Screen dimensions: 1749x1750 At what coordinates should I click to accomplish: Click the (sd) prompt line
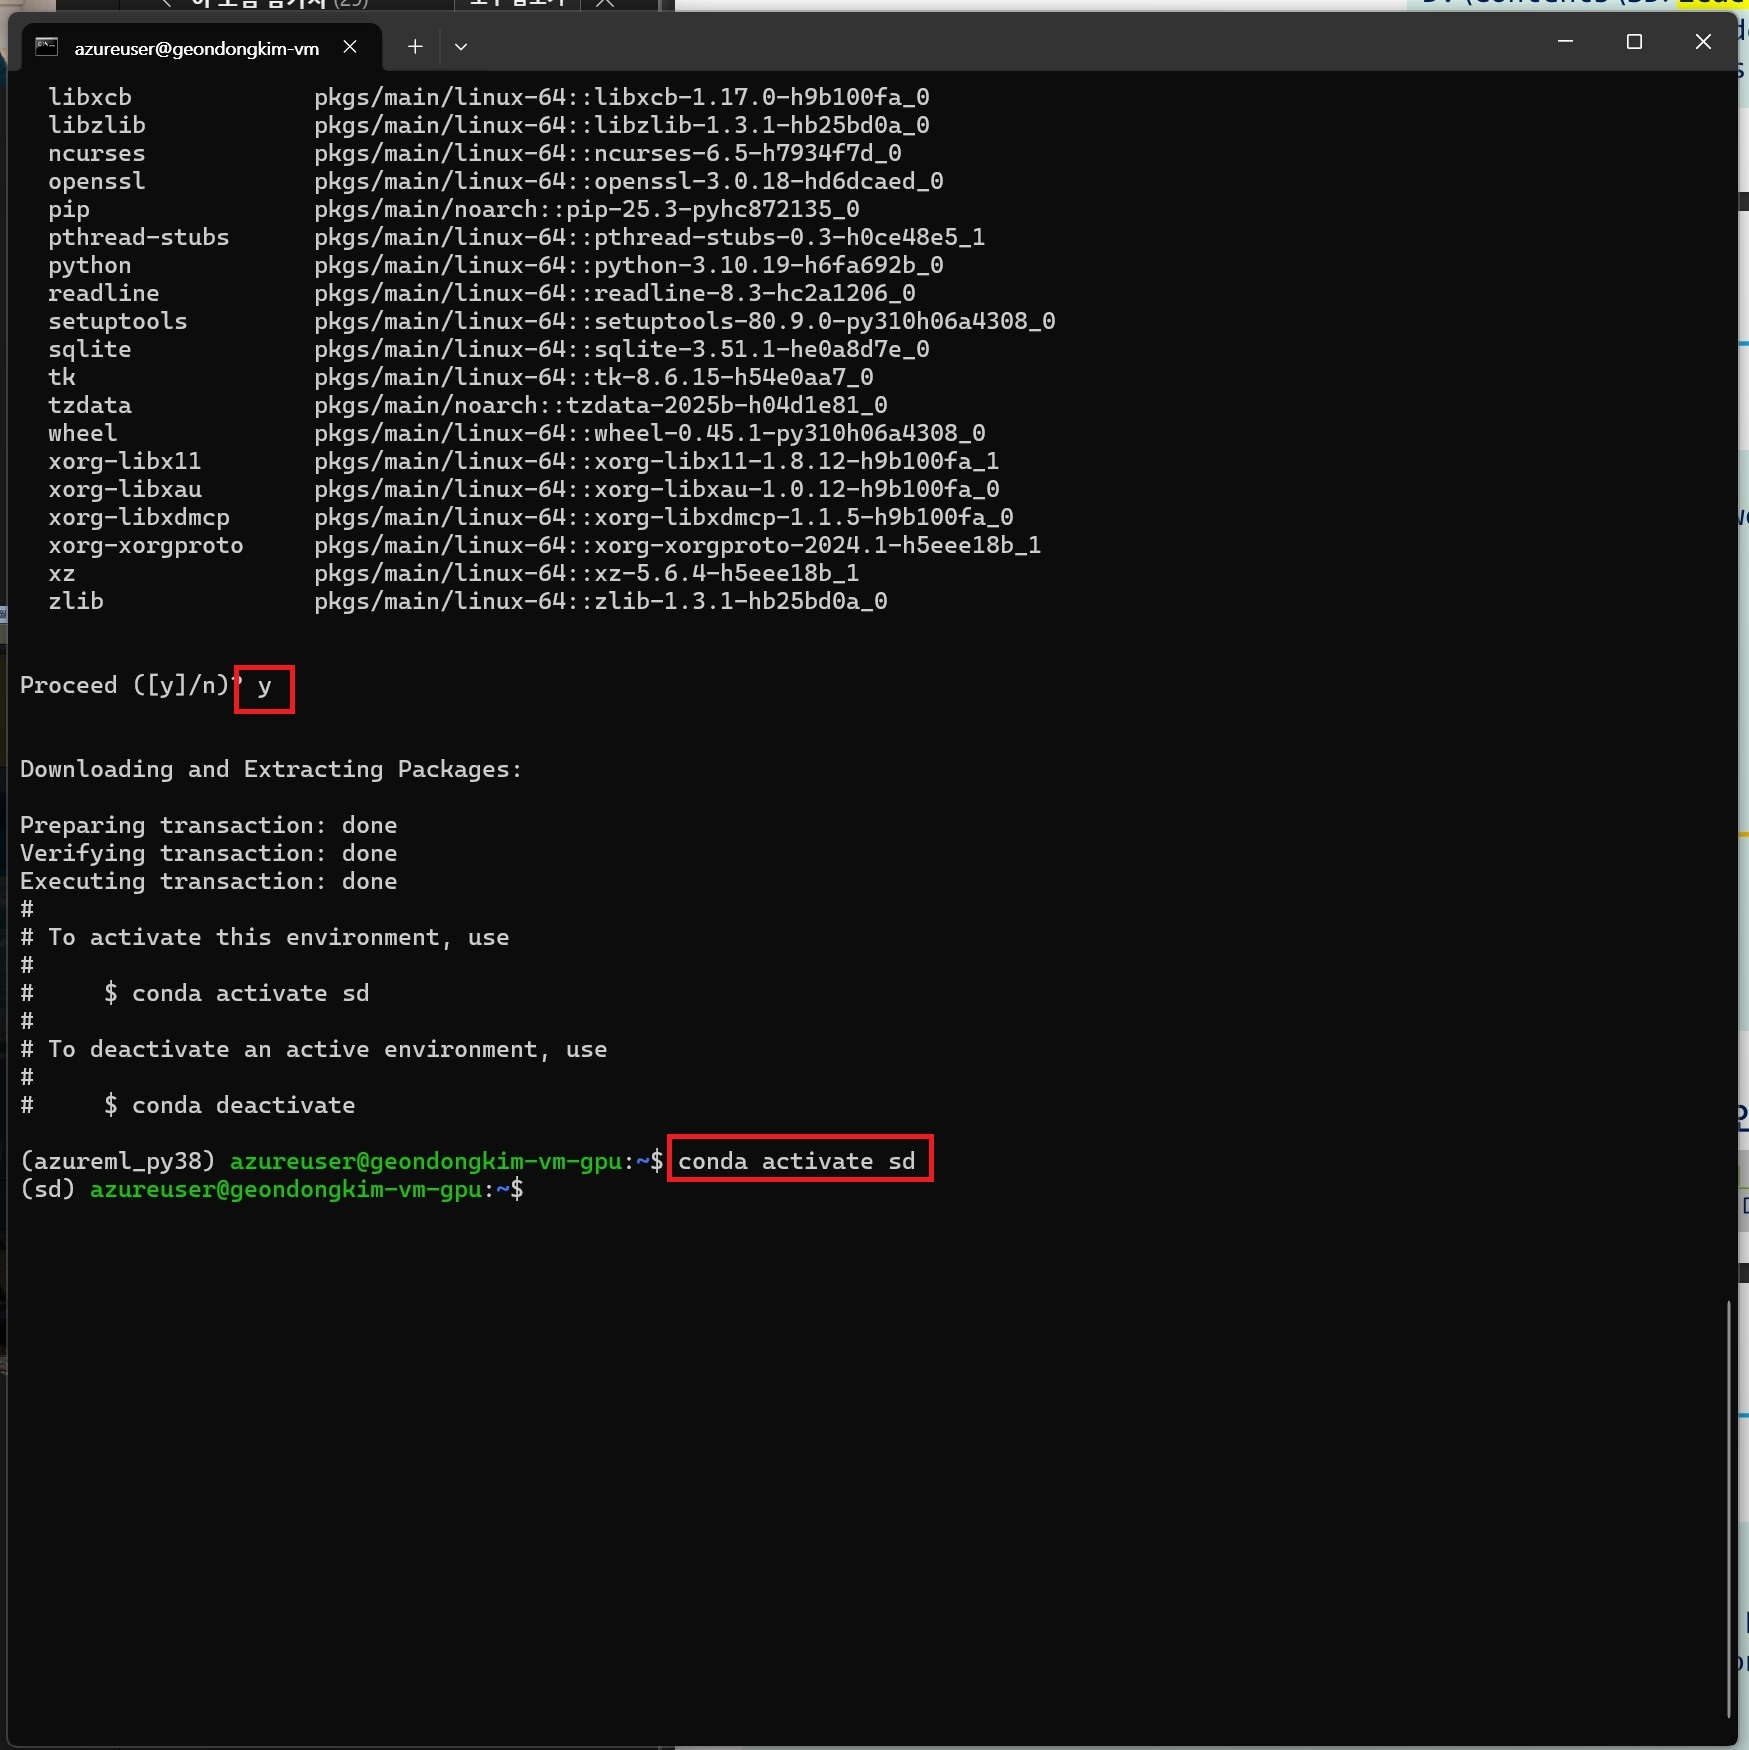(272, 1189)
